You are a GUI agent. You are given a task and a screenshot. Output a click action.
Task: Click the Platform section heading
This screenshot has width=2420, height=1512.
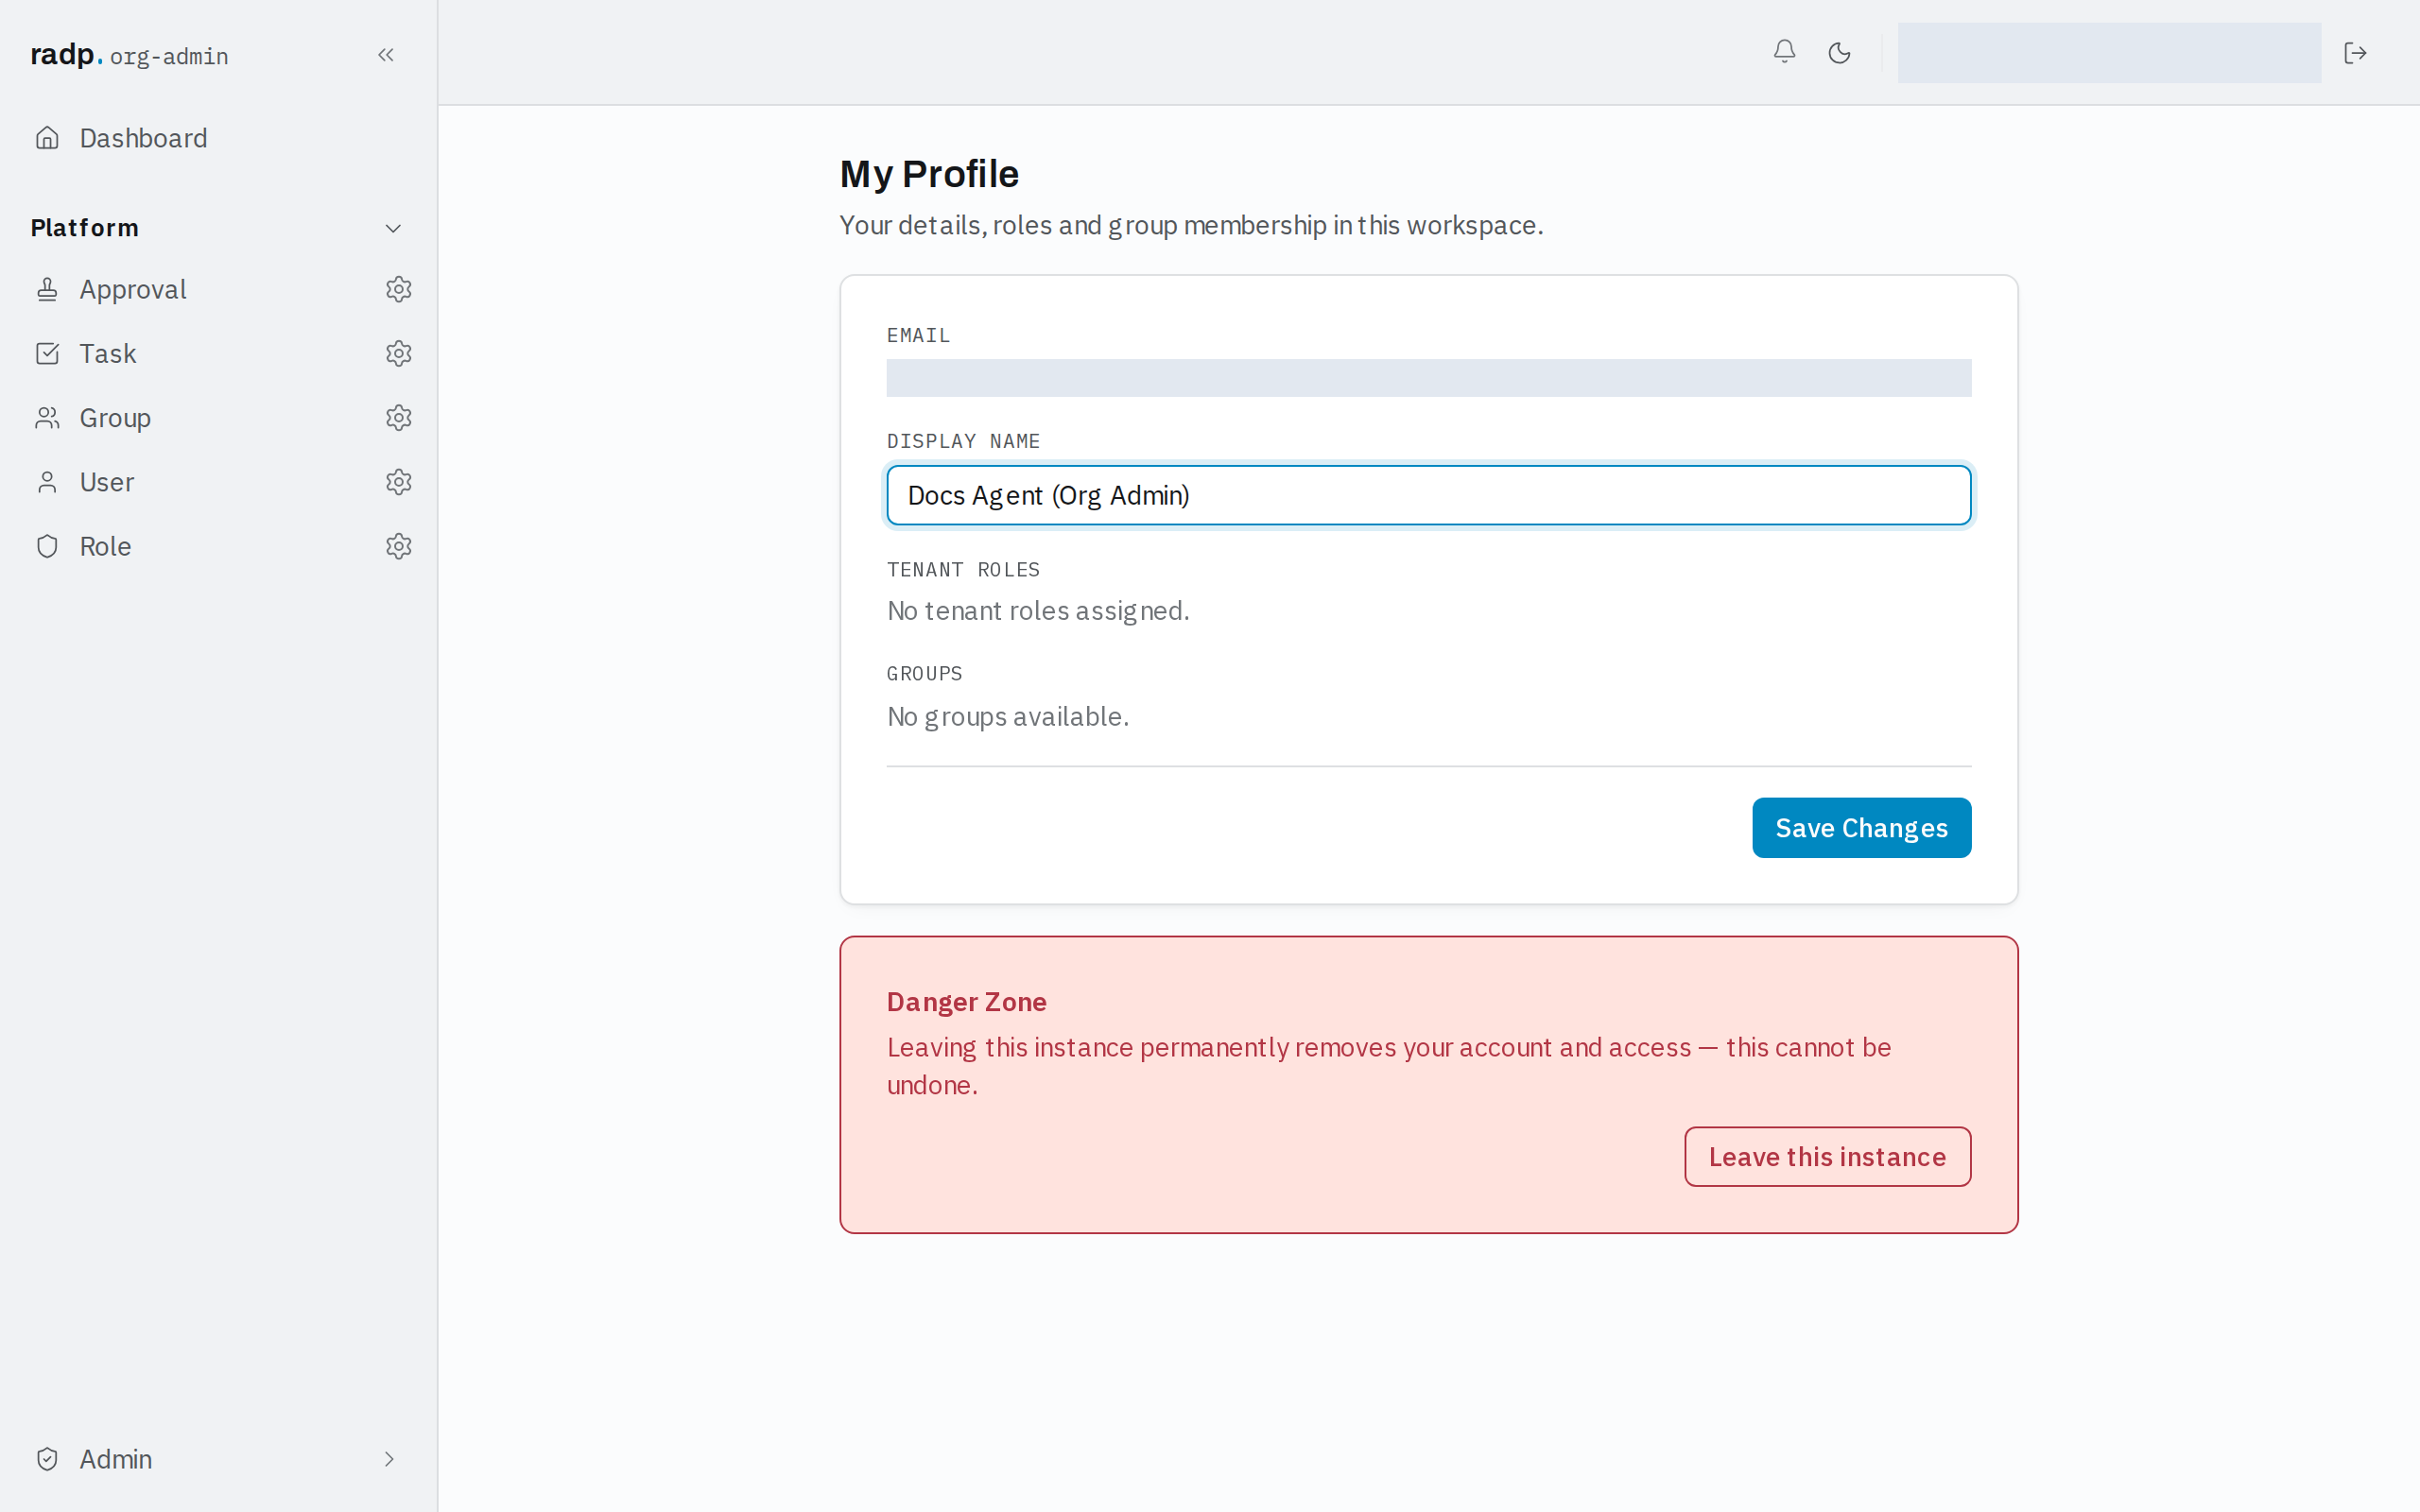coord(85,228)
